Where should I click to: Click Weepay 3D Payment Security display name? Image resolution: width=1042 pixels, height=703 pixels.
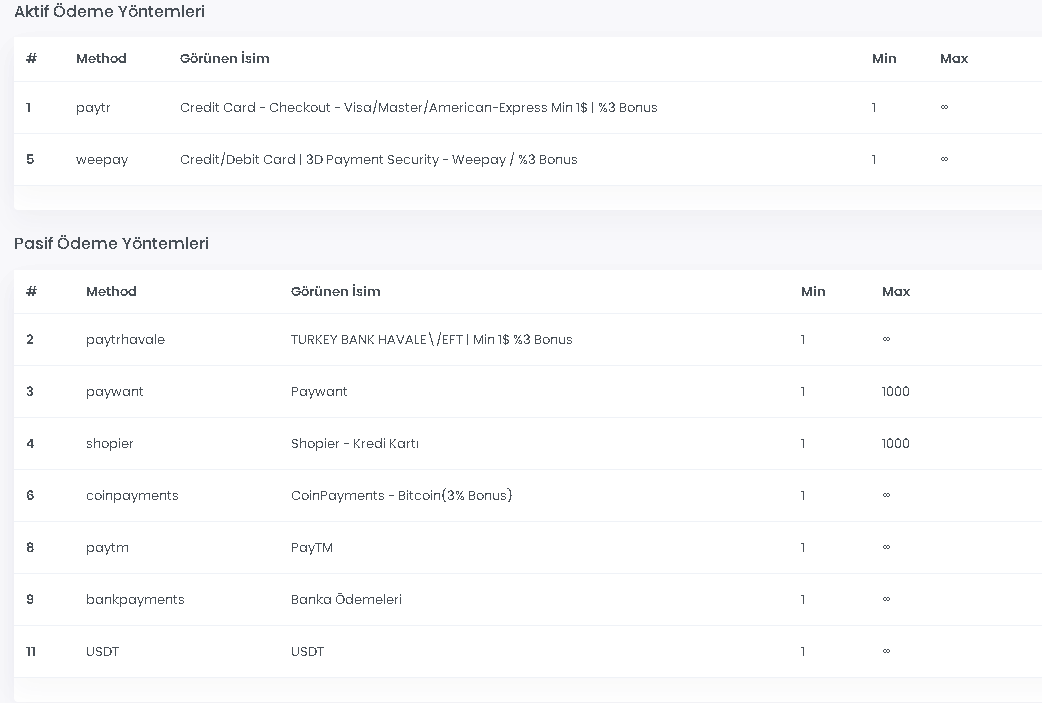coord(379,159)
